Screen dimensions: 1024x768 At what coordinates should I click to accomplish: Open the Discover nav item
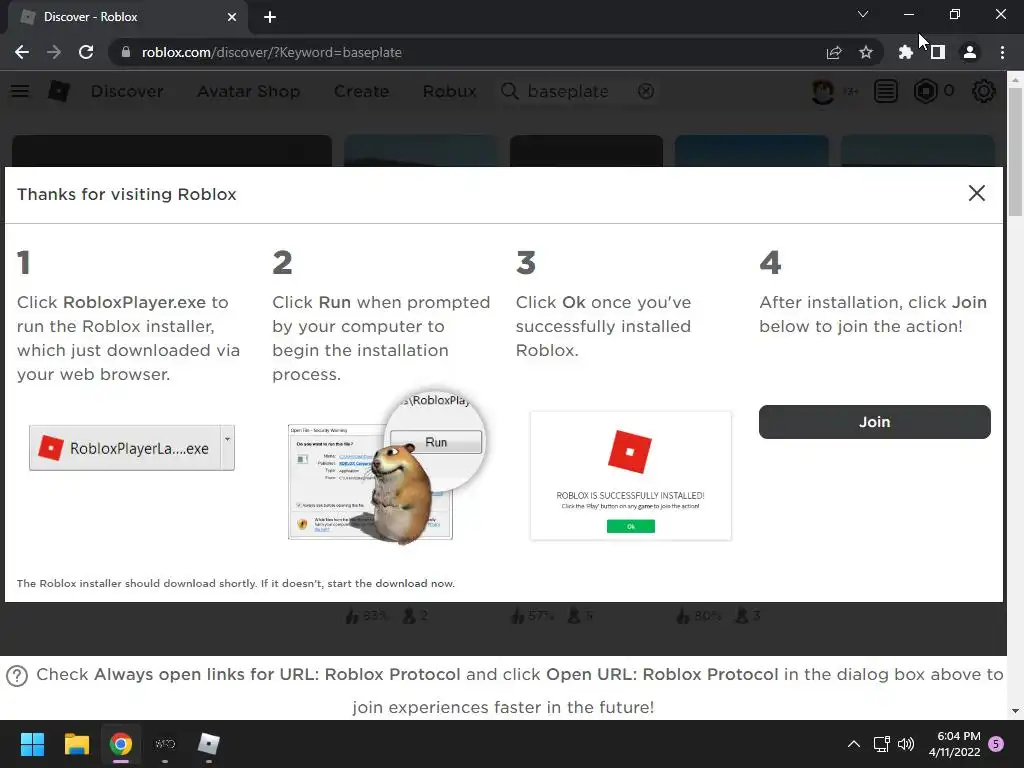tap(127, 91)
